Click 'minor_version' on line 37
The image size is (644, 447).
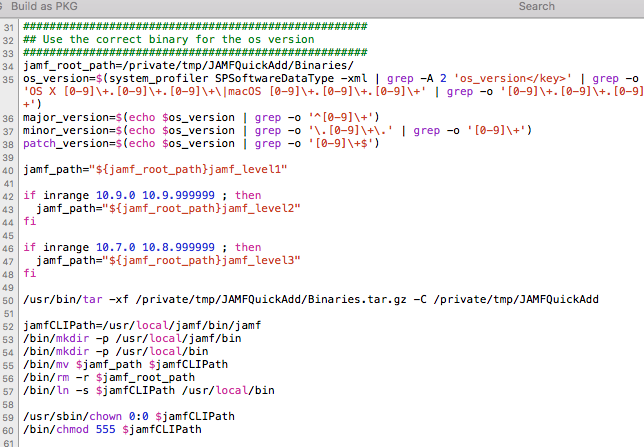tap(66, 131)
